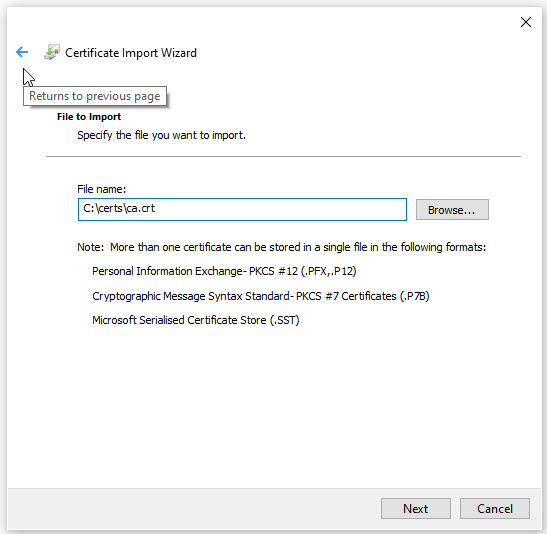The image size is (547, 534).
Task: Click the 'Certificate Import Wizard' title text
Action: tap(131, 53)
